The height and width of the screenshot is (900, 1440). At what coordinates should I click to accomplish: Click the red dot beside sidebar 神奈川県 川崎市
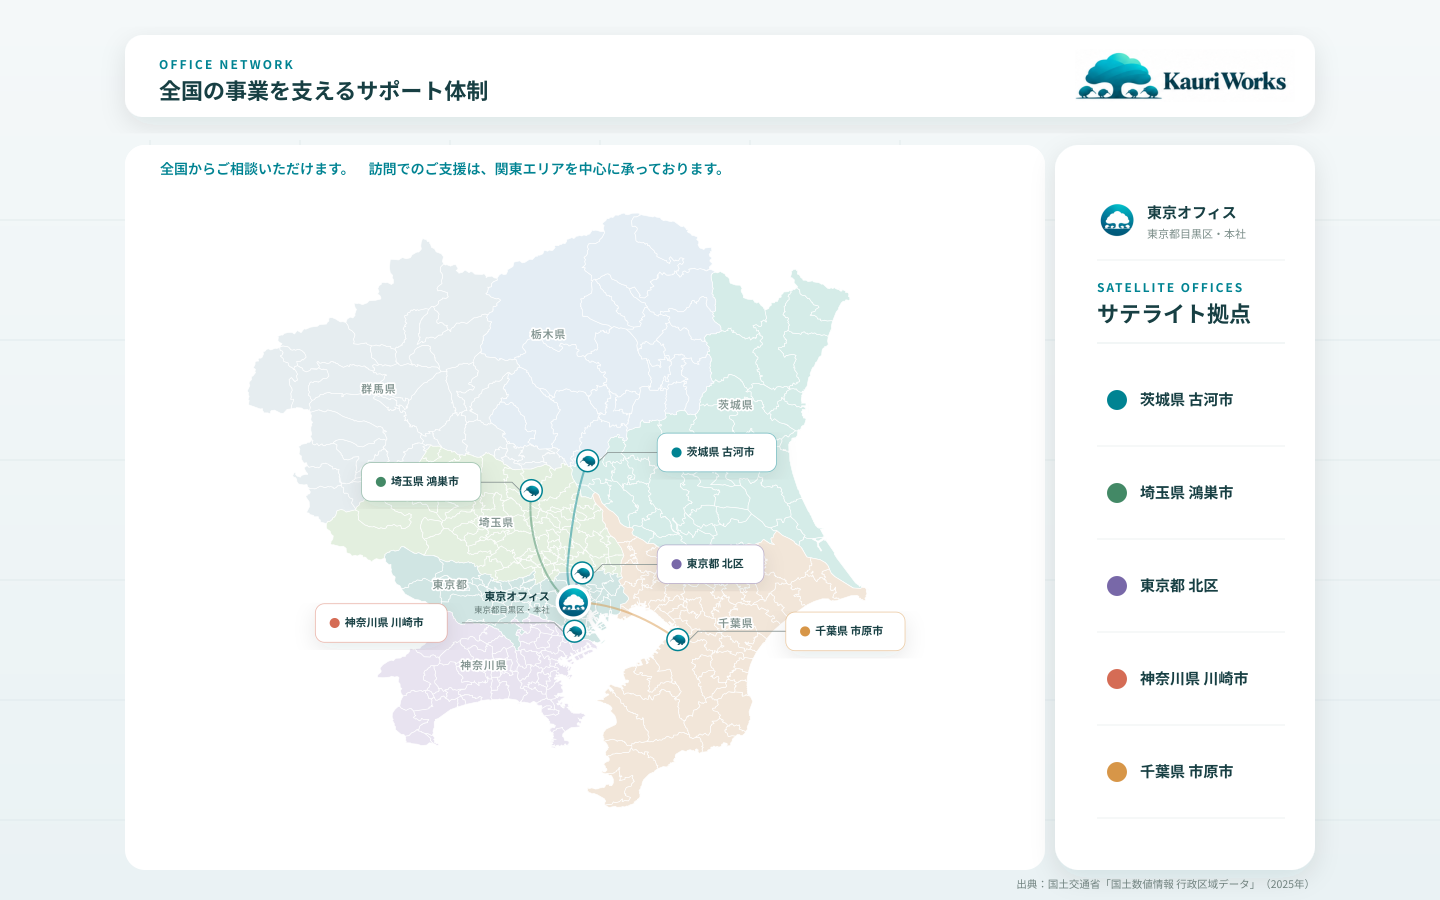pyautogui.click(x=1117, y=679)
